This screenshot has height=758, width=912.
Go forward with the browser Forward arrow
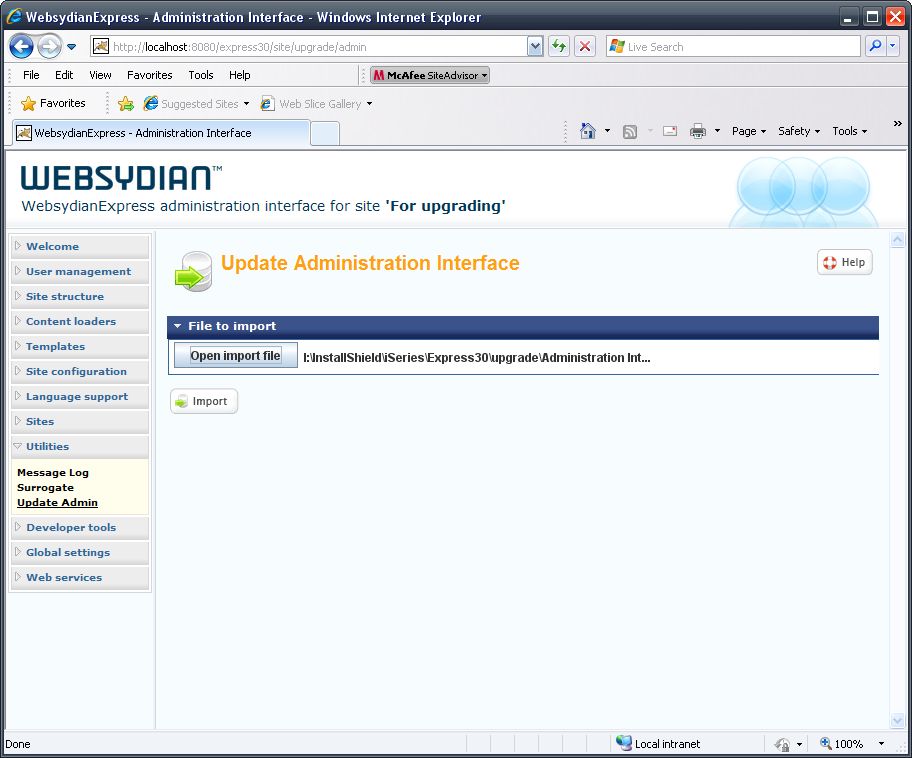pyautogui.click(x=49, y=47)
